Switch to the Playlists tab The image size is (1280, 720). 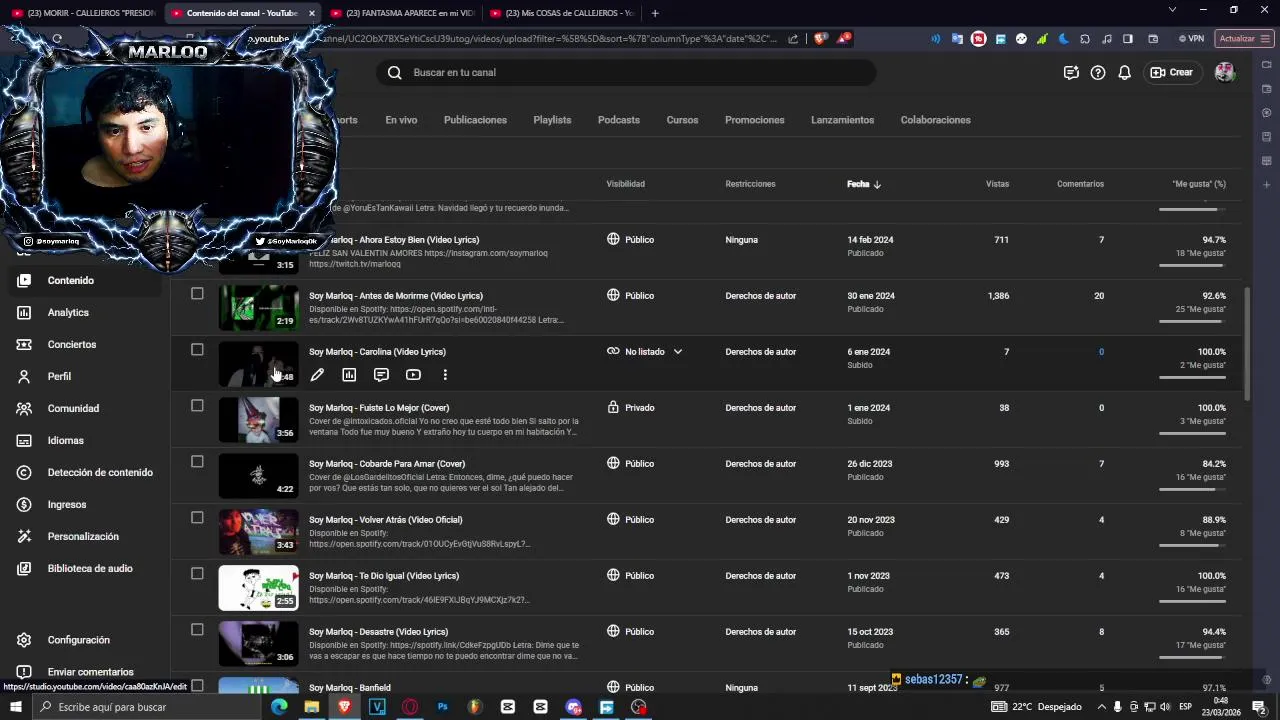552,120
